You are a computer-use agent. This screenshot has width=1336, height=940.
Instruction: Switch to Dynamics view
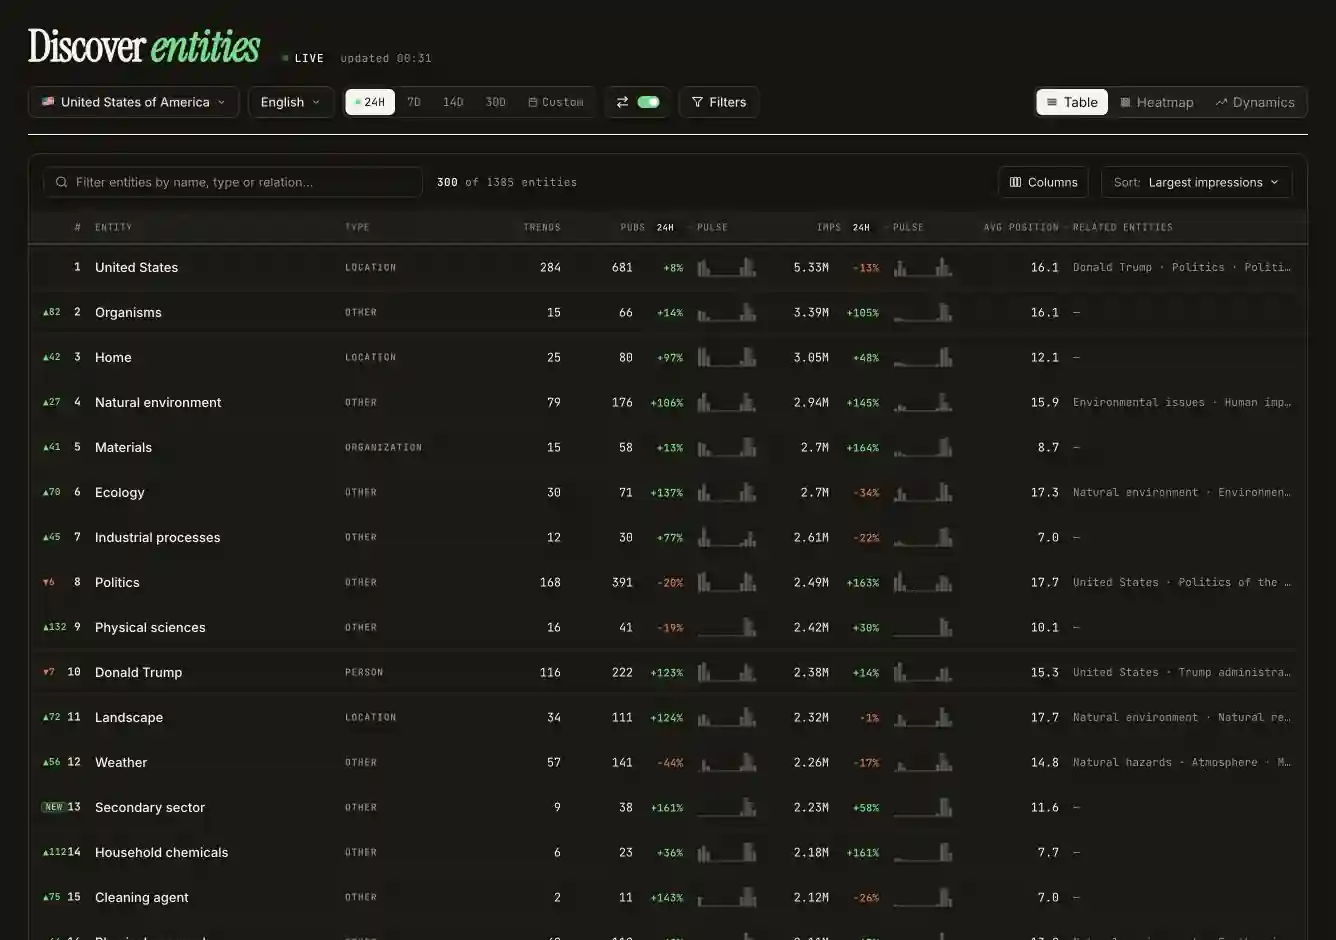coord(1255,102)
